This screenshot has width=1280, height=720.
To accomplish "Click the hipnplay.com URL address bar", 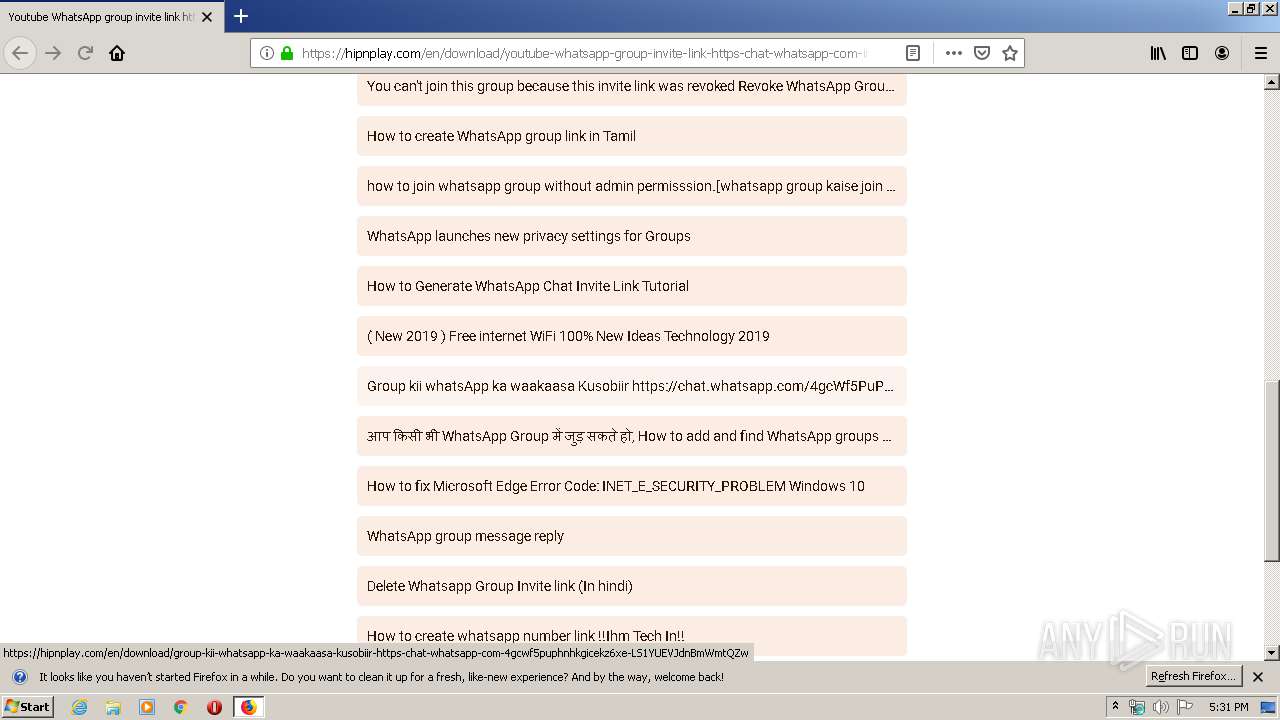I will 584,53.
